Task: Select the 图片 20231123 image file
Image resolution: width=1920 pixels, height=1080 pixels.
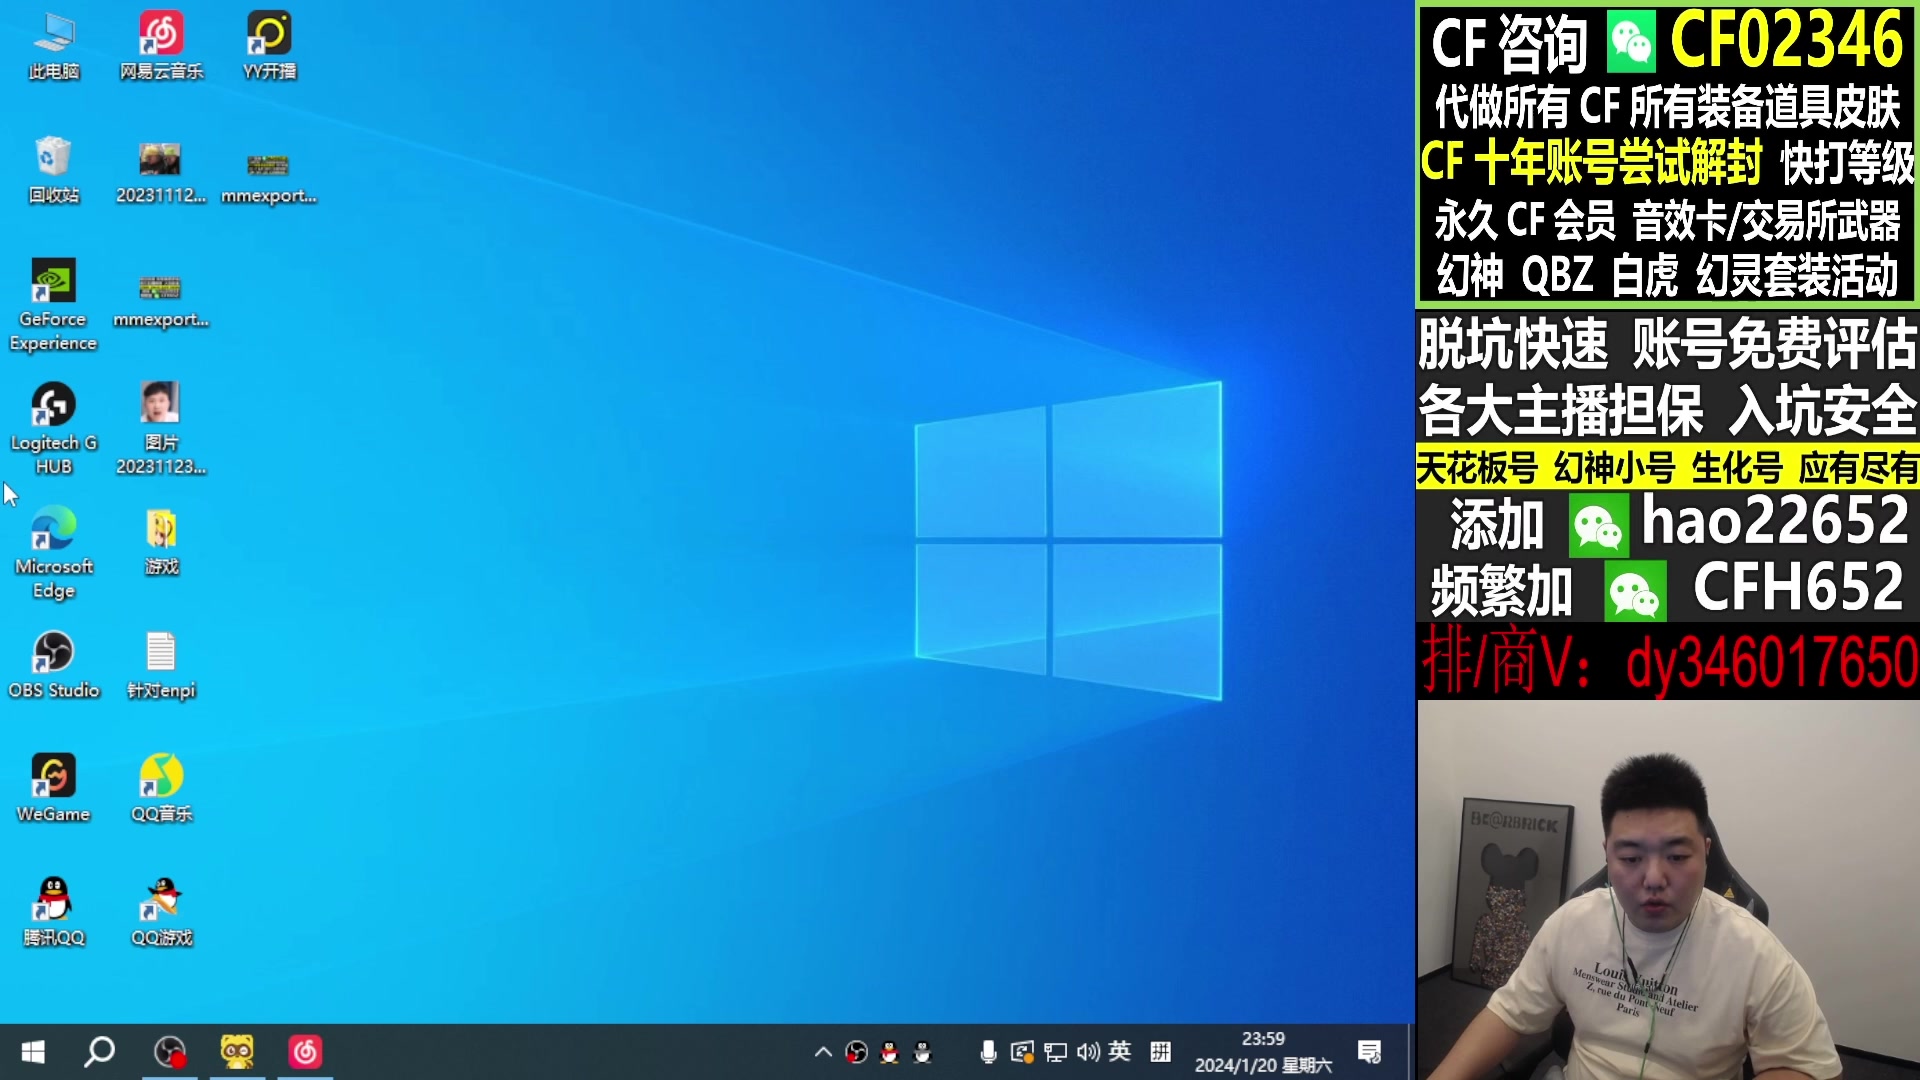Action: [161, 428]
